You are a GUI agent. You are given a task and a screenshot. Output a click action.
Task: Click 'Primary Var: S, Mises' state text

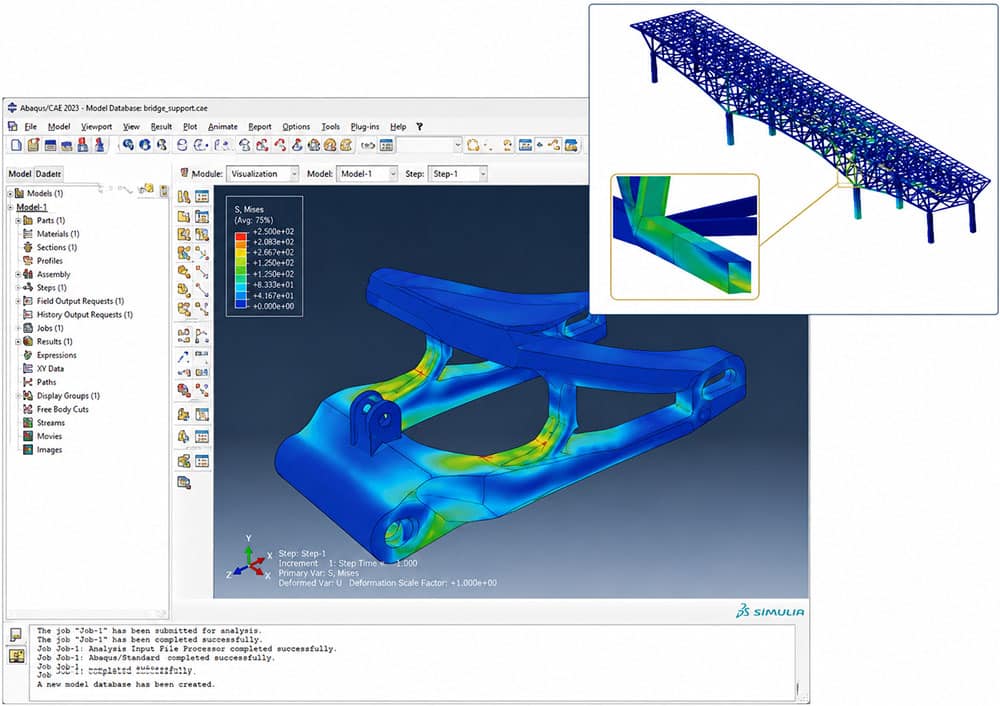(318, 573)
